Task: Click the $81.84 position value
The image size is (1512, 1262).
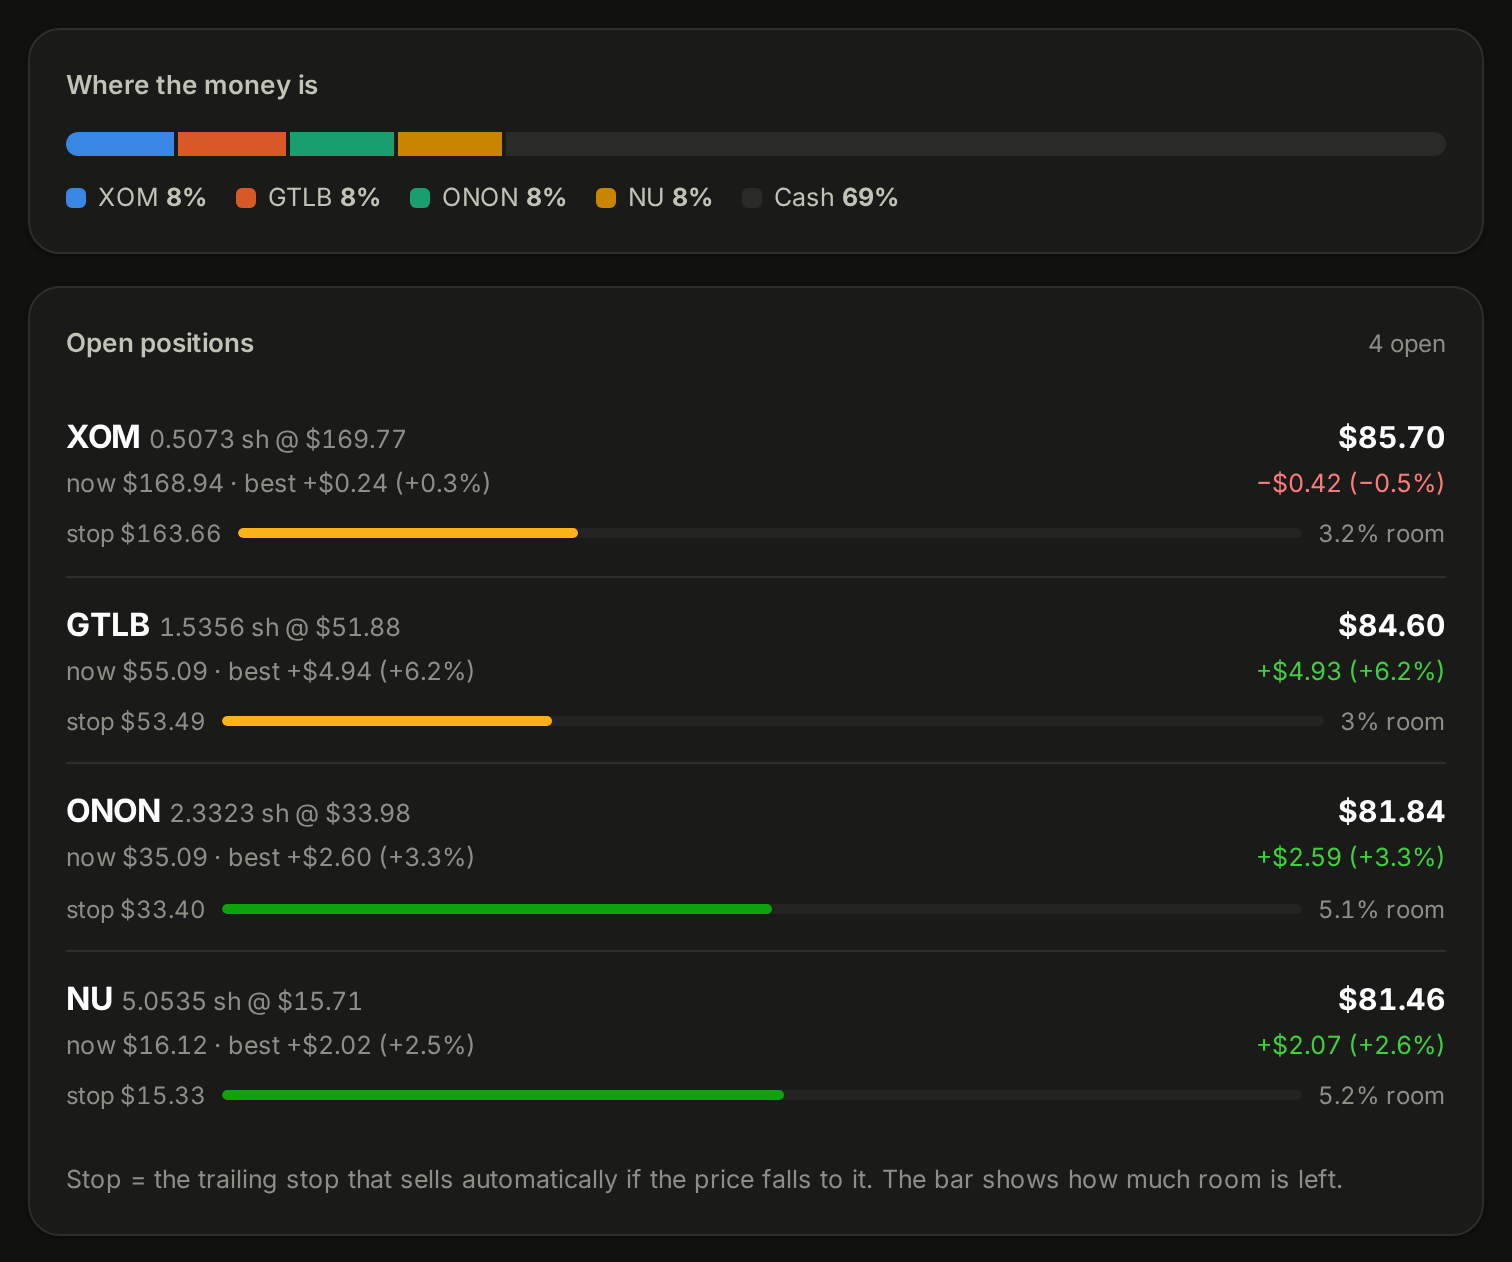Action: click(1392, 811)
